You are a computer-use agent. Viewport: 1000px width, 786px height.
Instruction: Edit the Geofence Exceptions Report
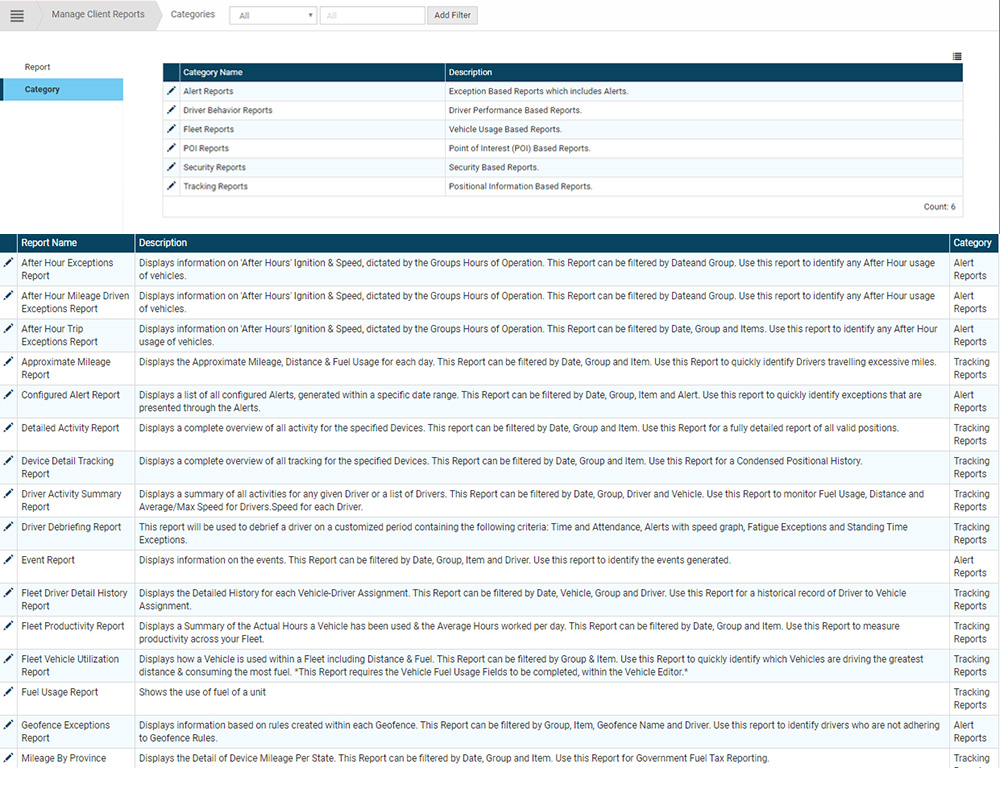click(x=6, y=725)
